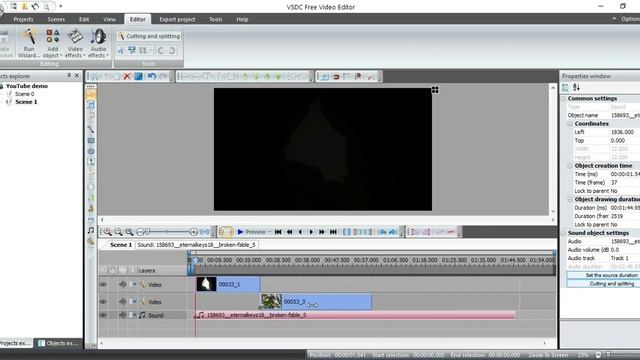Click the alphabetical sort icon in Properties window

point(576,87)
